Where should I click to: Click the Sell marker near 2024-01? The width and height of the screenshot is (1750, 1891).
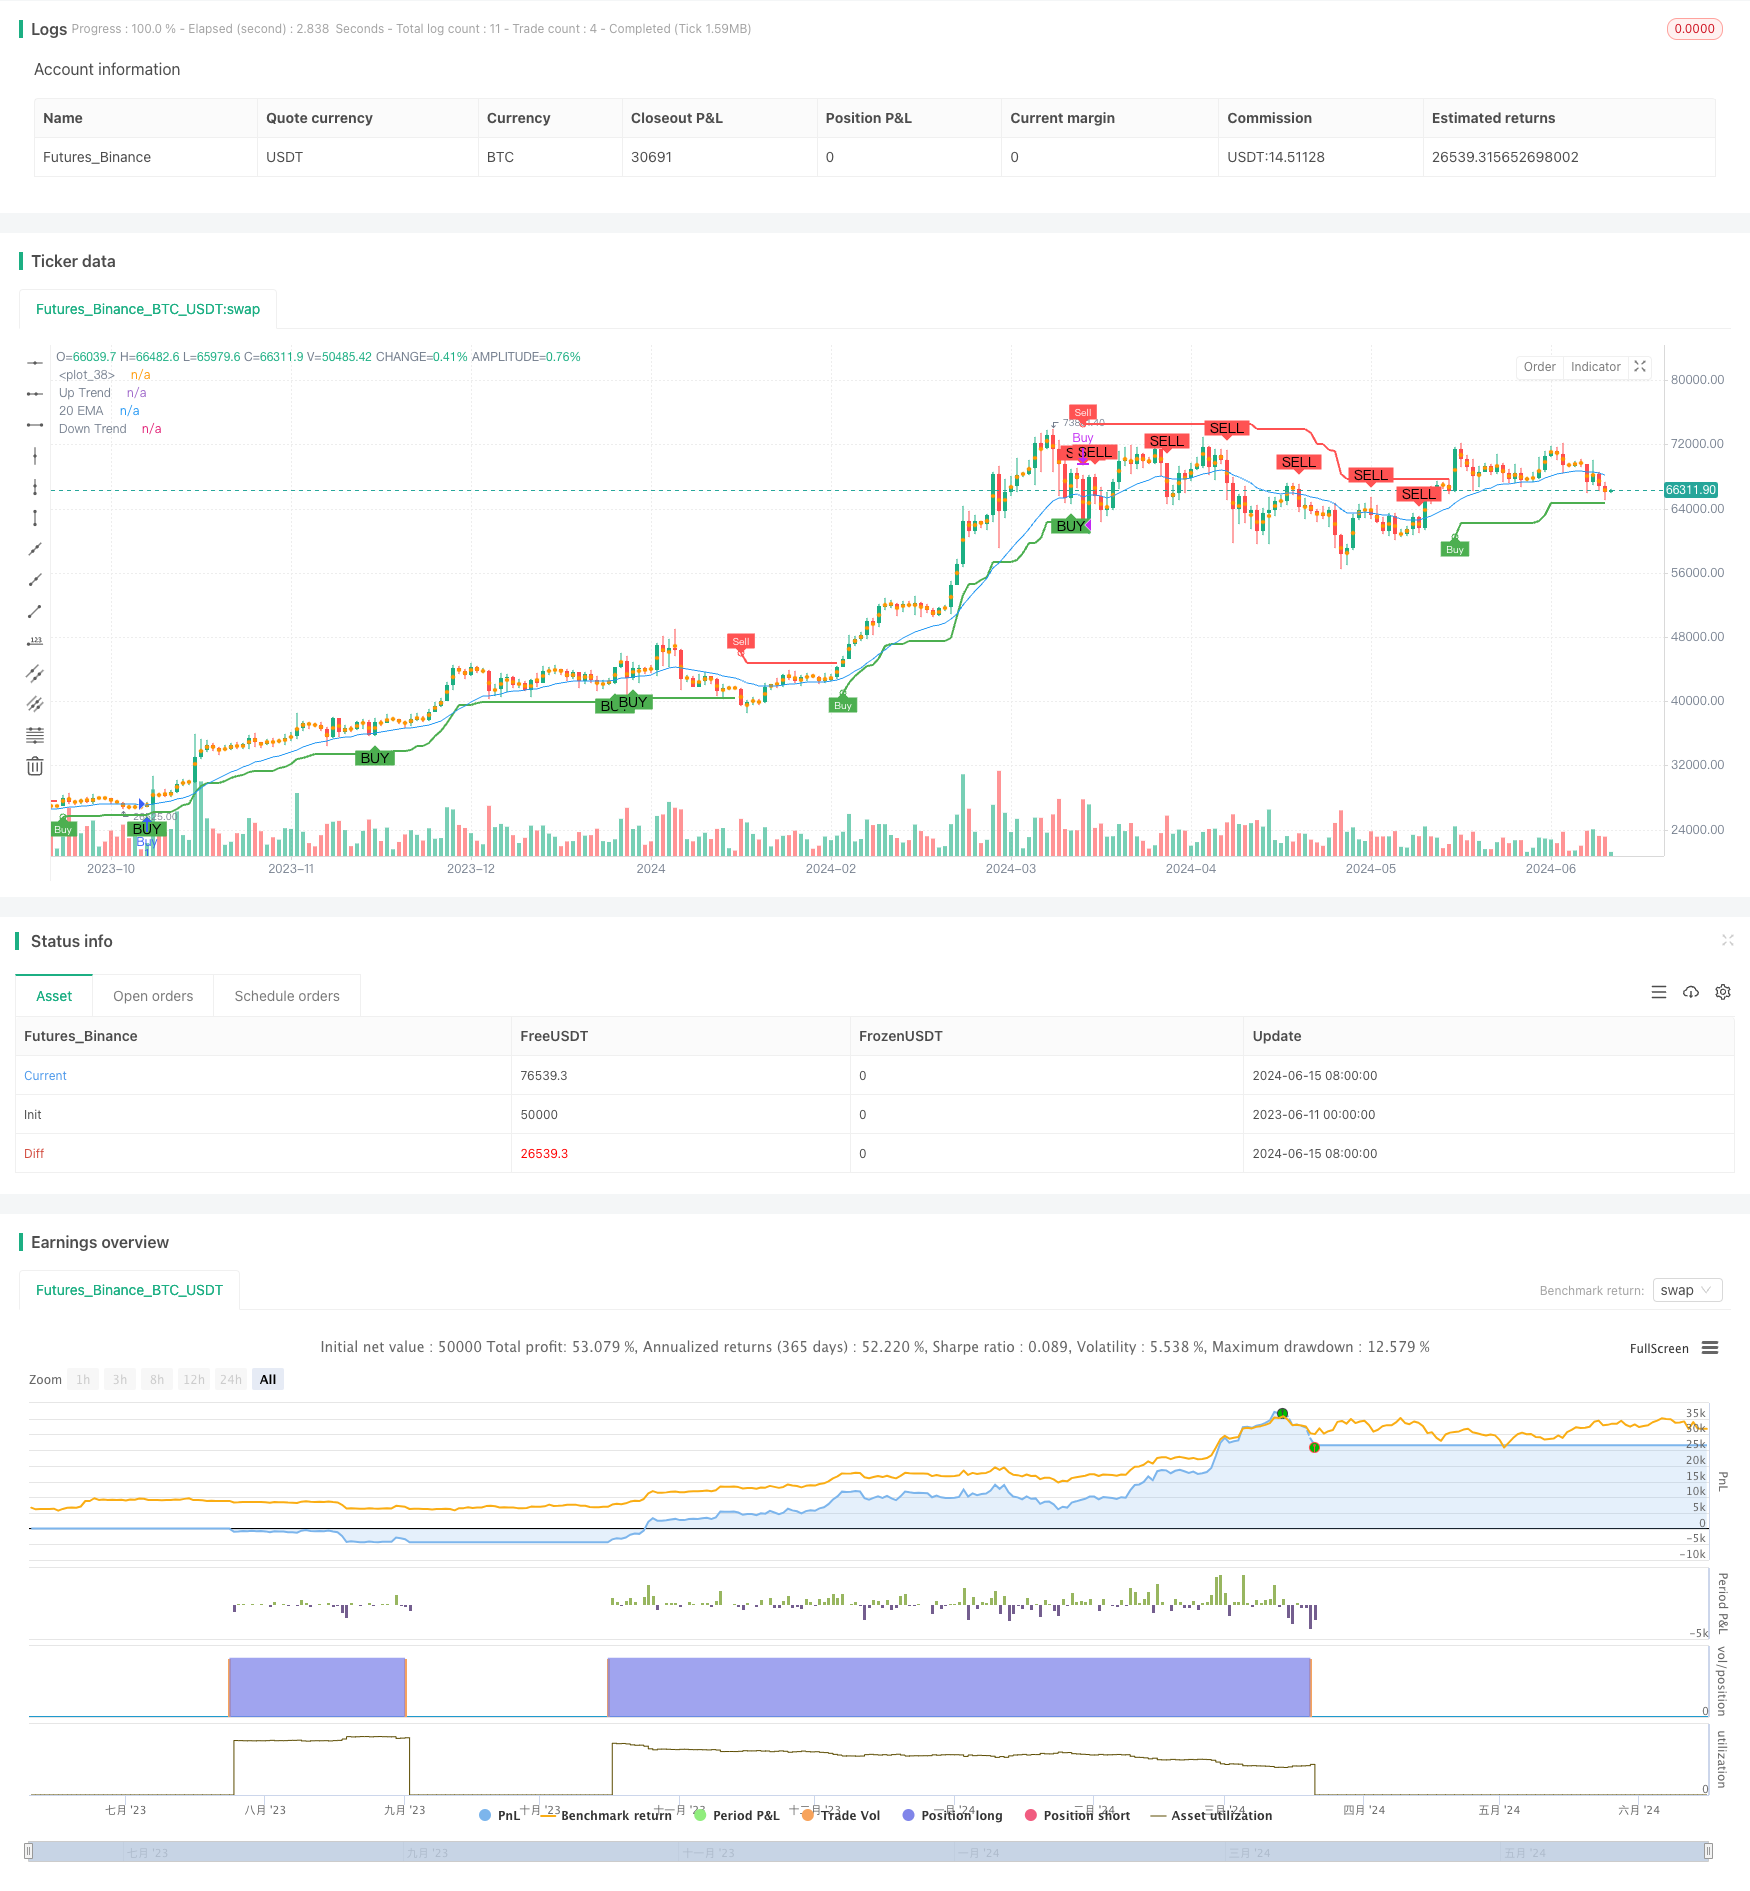pos(740,642)
